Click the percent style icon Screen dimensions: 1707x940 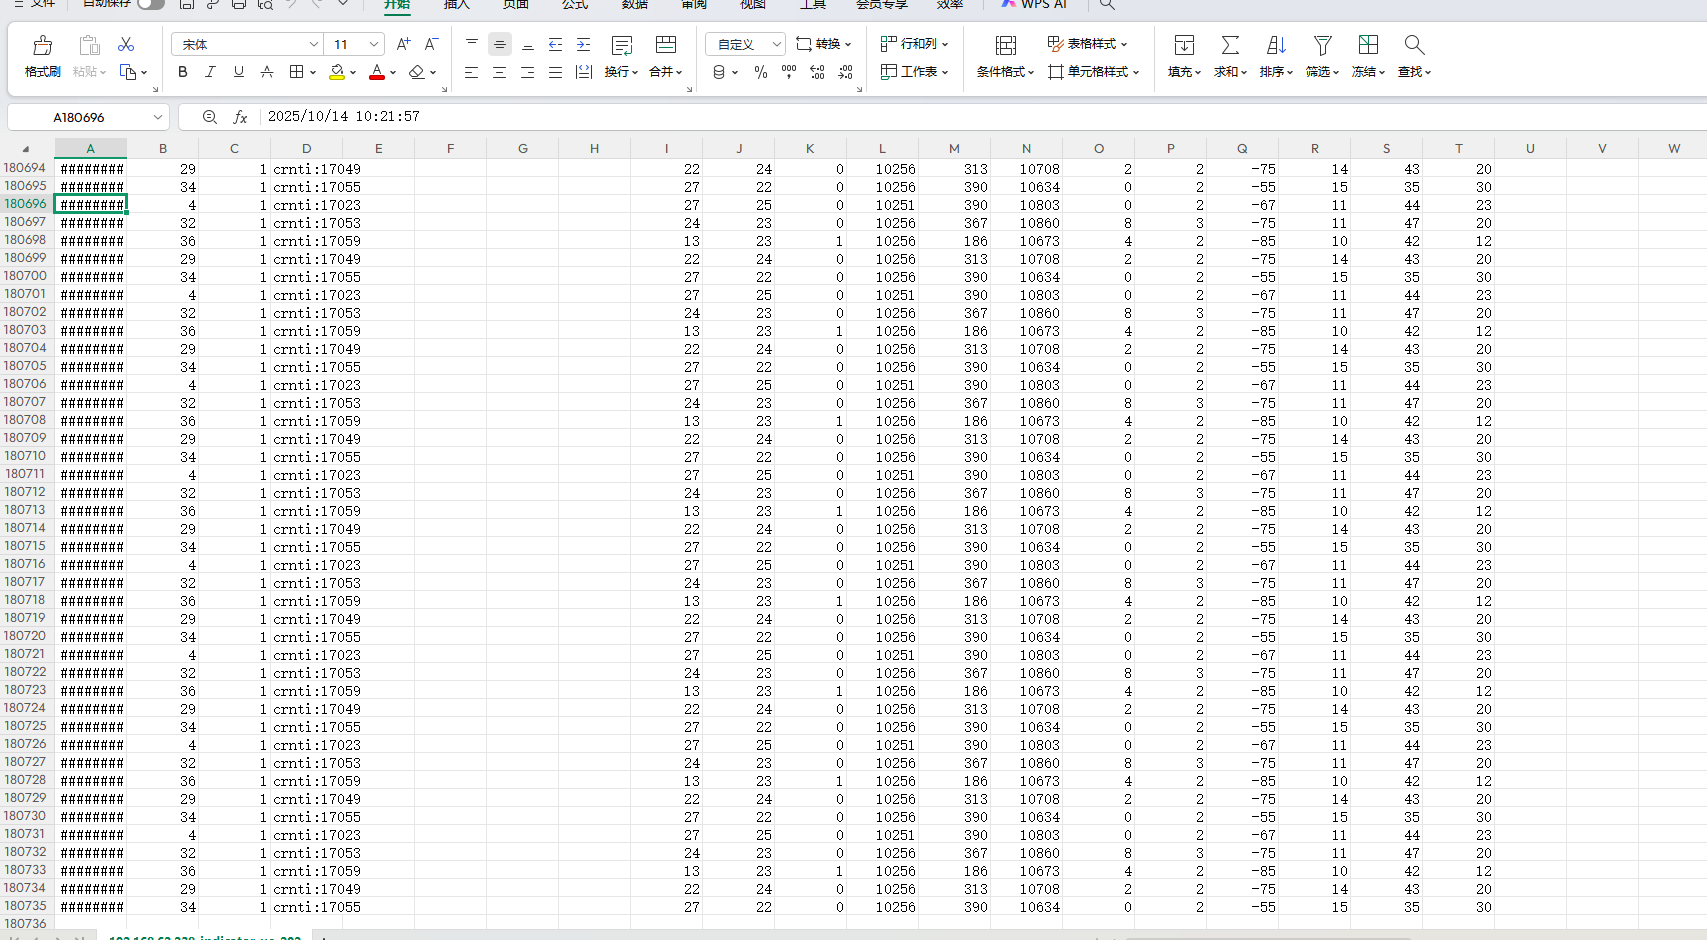point(760,72)
